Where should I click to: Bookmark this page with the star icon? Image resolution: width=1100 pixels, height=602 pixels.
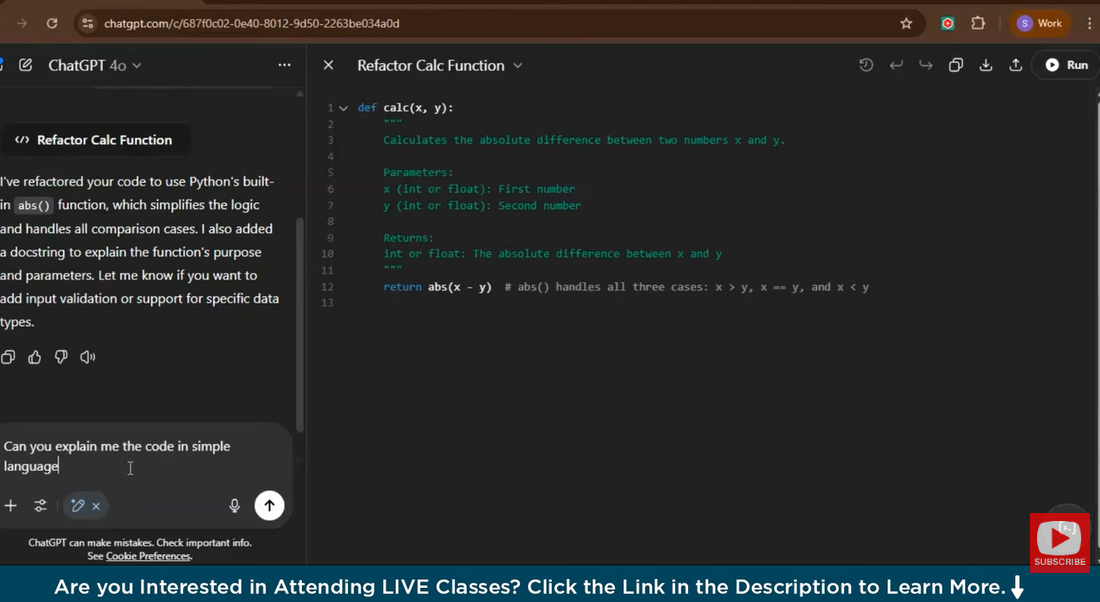coord(906,23)
